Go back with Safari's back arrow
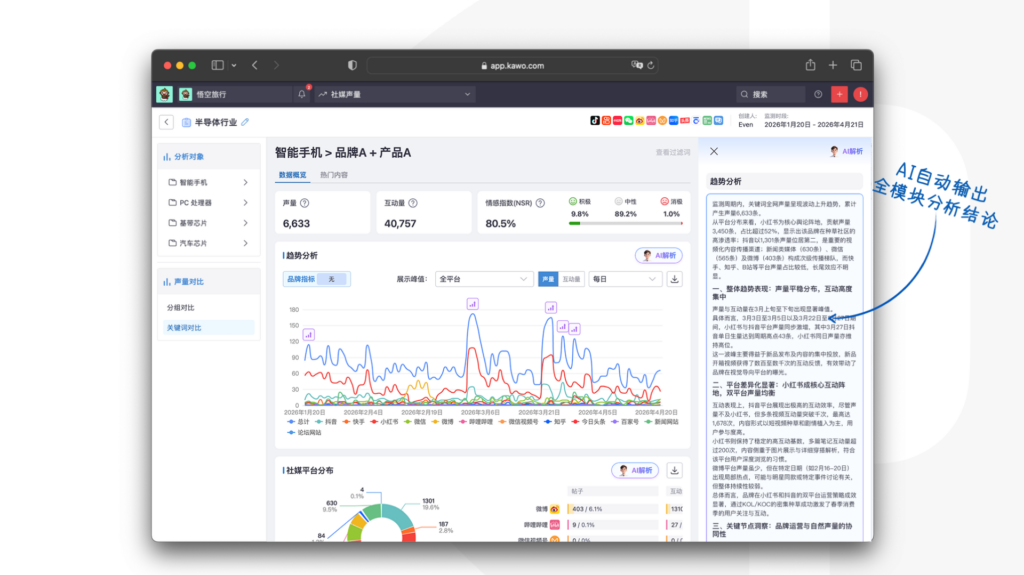The image size is (1024, 575). click(x=255, y=65)
